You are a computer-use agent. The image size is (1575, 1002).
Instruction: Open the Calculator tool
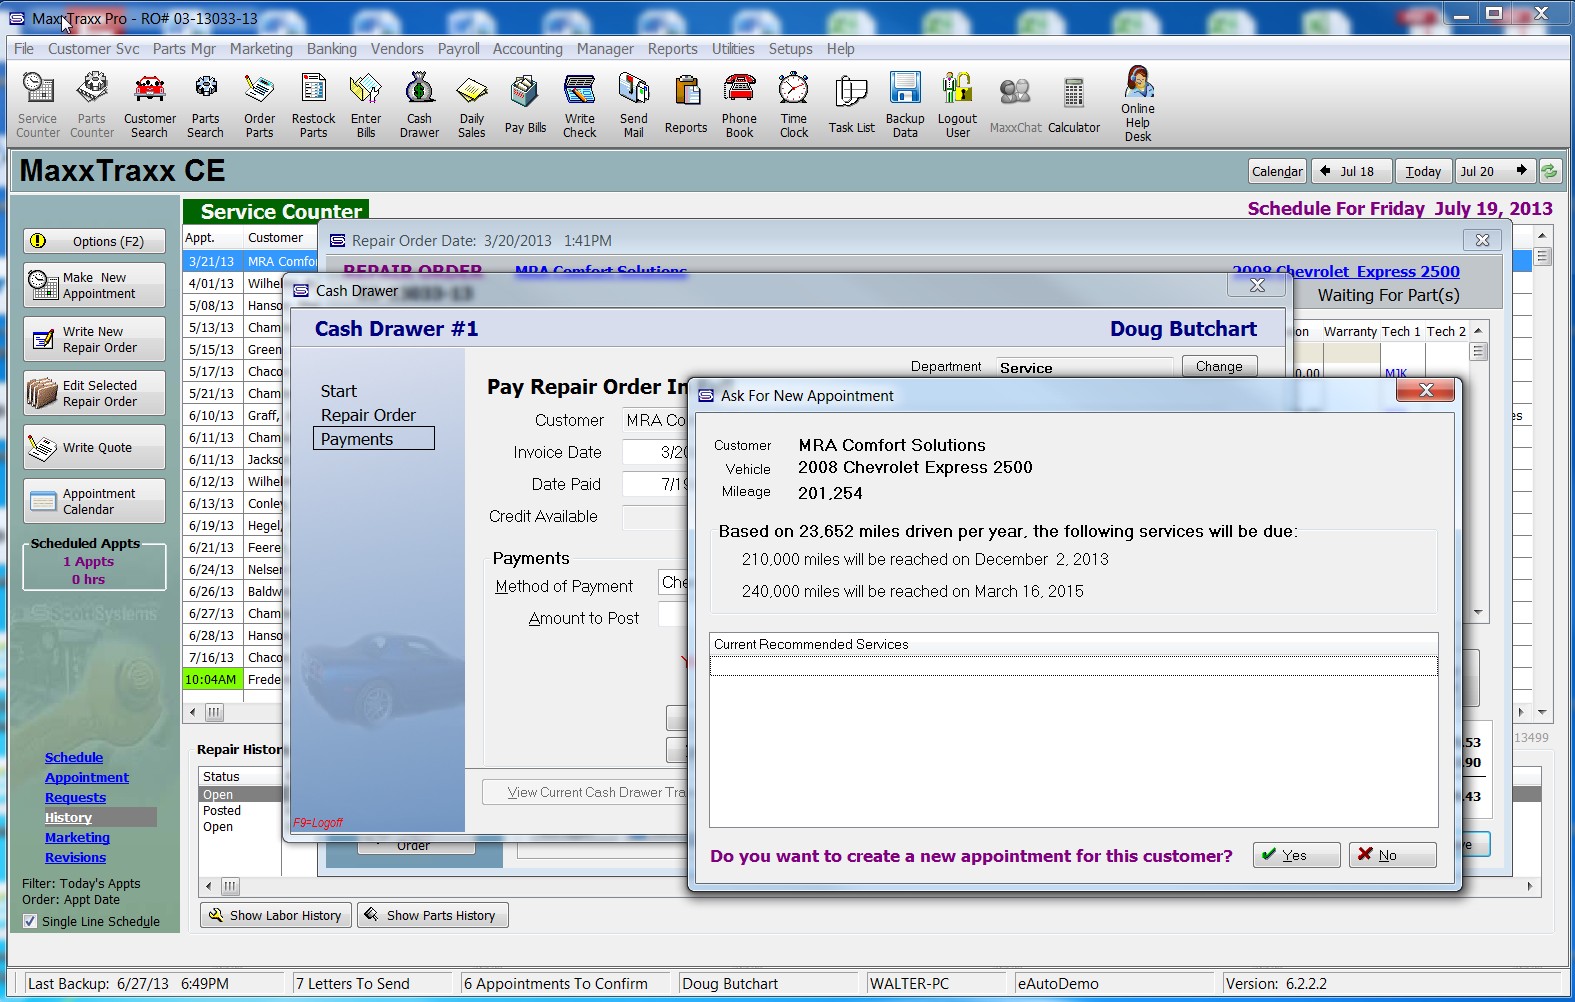point(1074,104)
